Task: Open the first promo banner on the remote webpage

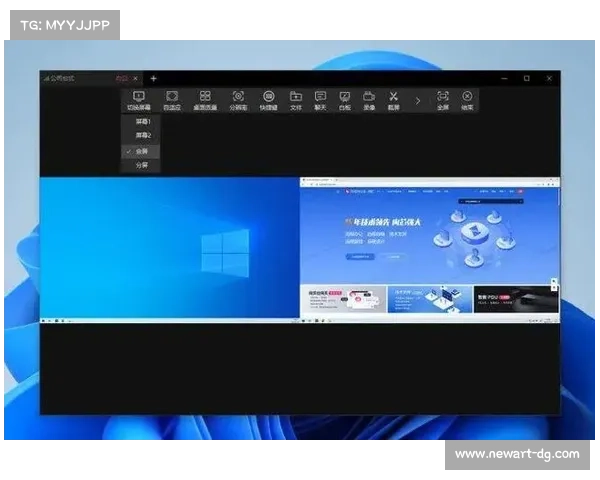Action: [343, 299]
